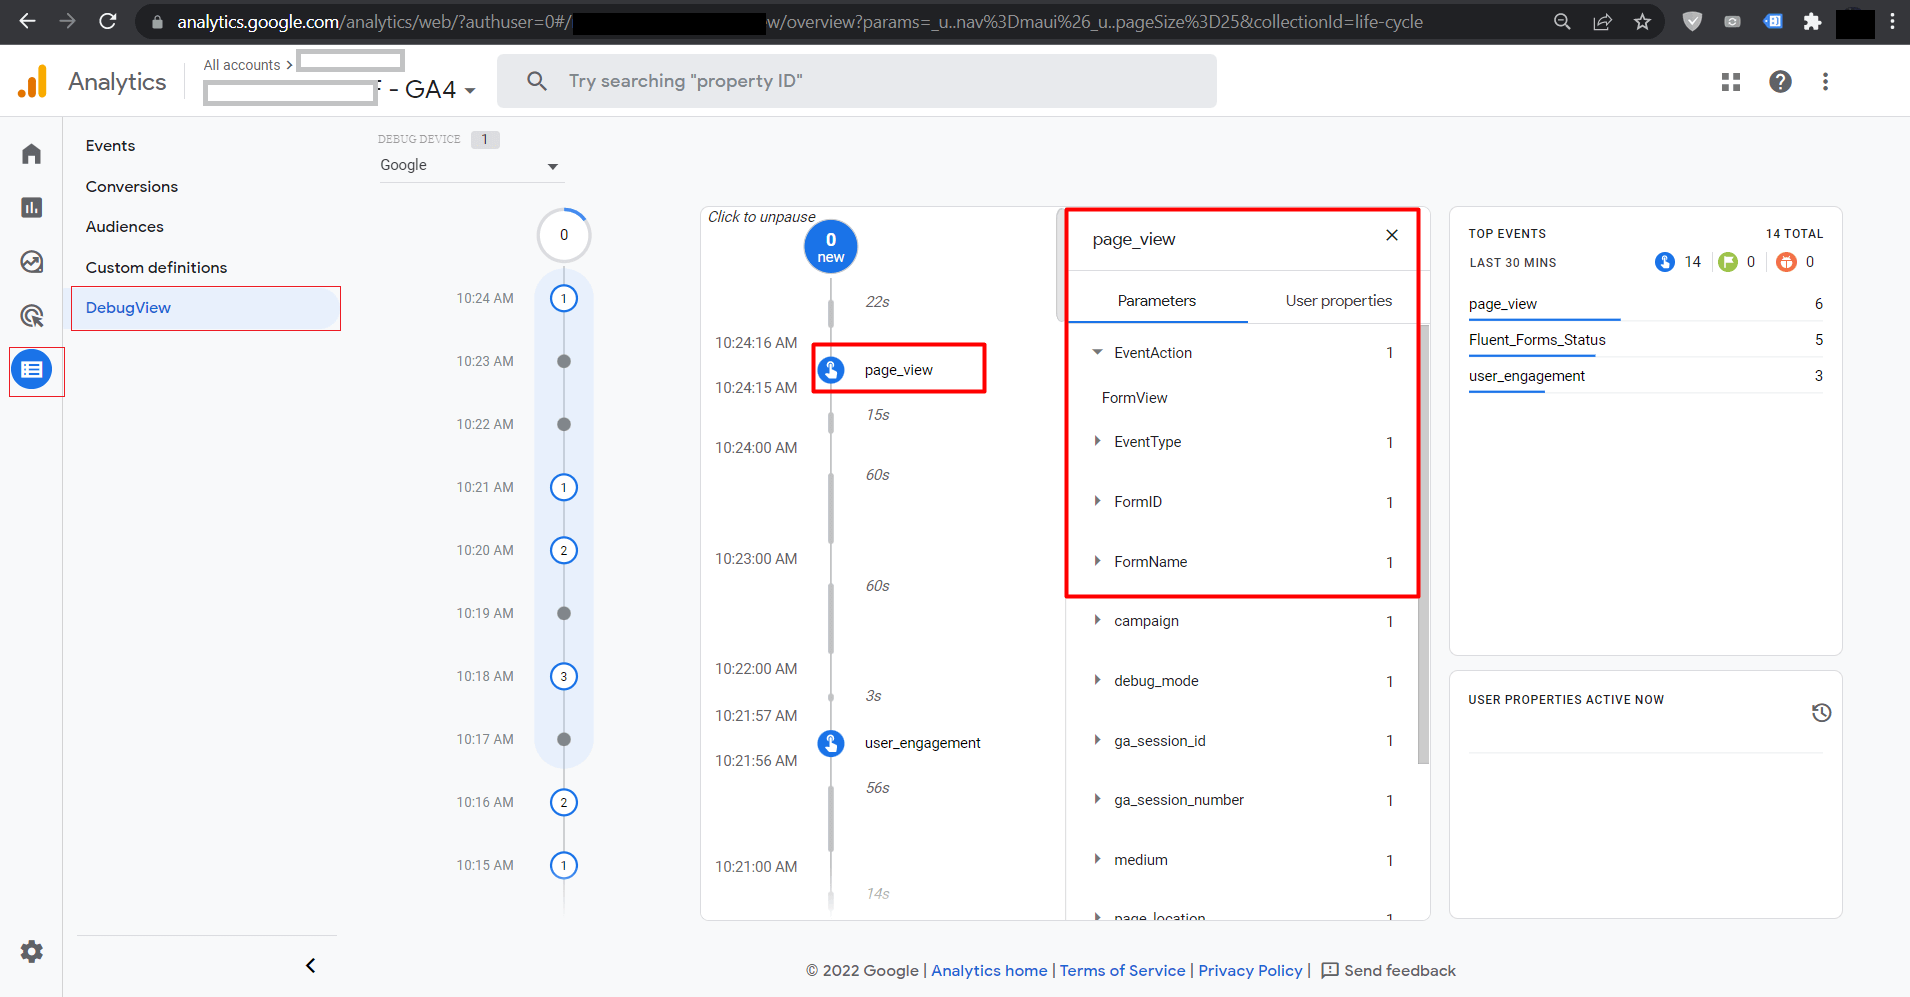Screen dimensions: 1910x997
Task: Select the 10:18 AM timeline marker with 3 events
Action: [x=564, y=677]
